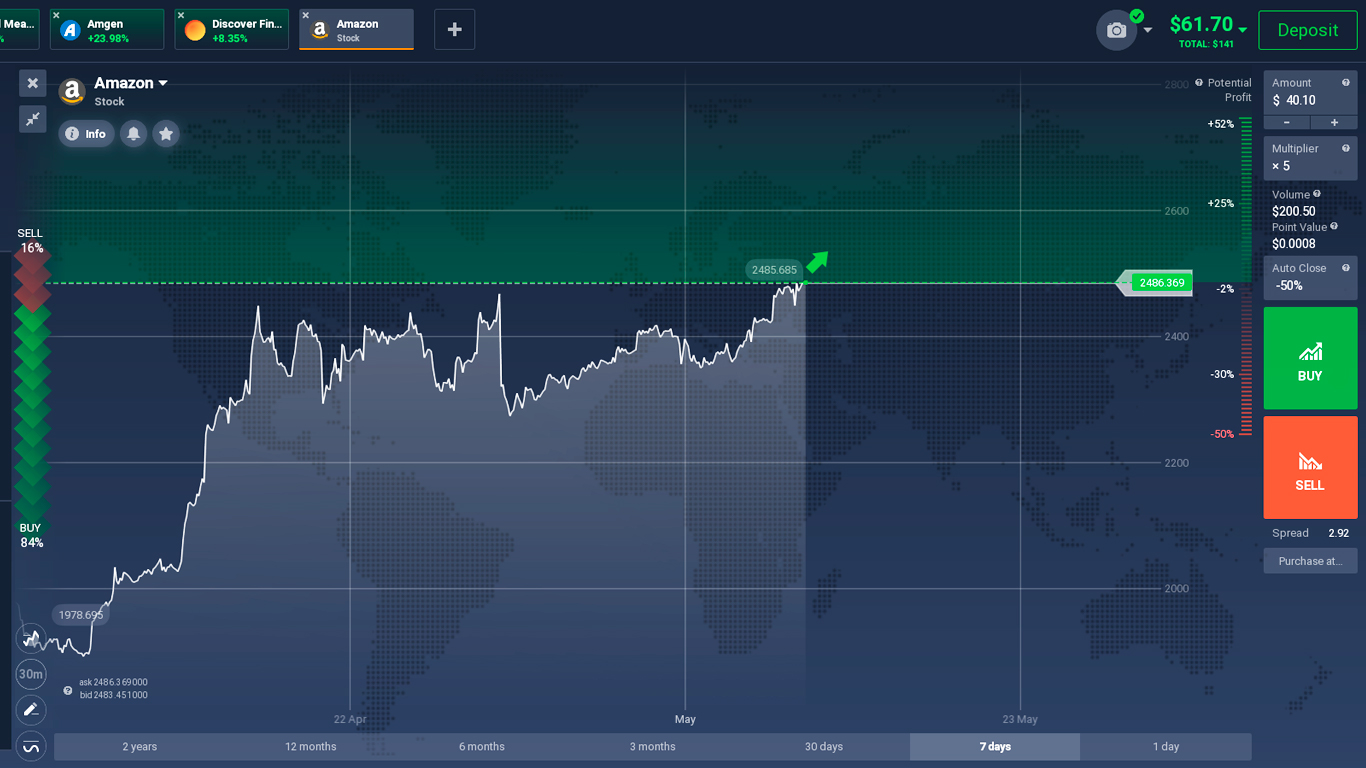1366x768 pixels.
Task: Select the 1 day timeframe
Action: [x=1166, y=747]
